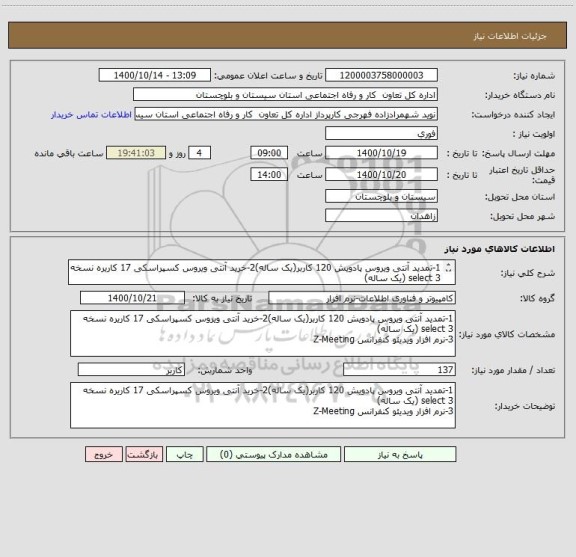This screenshot has height=557, width=576.
Task: Click the تاریخ نیاز به کالا label
Action: [222, 299]
